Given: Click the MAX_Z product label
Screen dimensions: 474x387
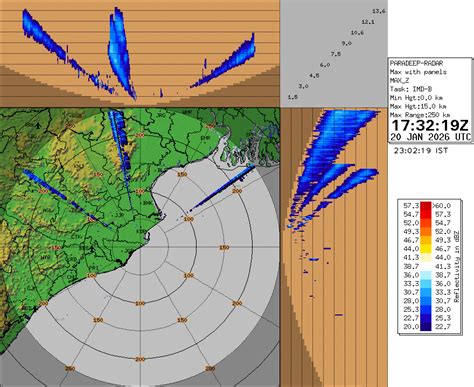Looking at the screenshot, I should coord(399,81).
